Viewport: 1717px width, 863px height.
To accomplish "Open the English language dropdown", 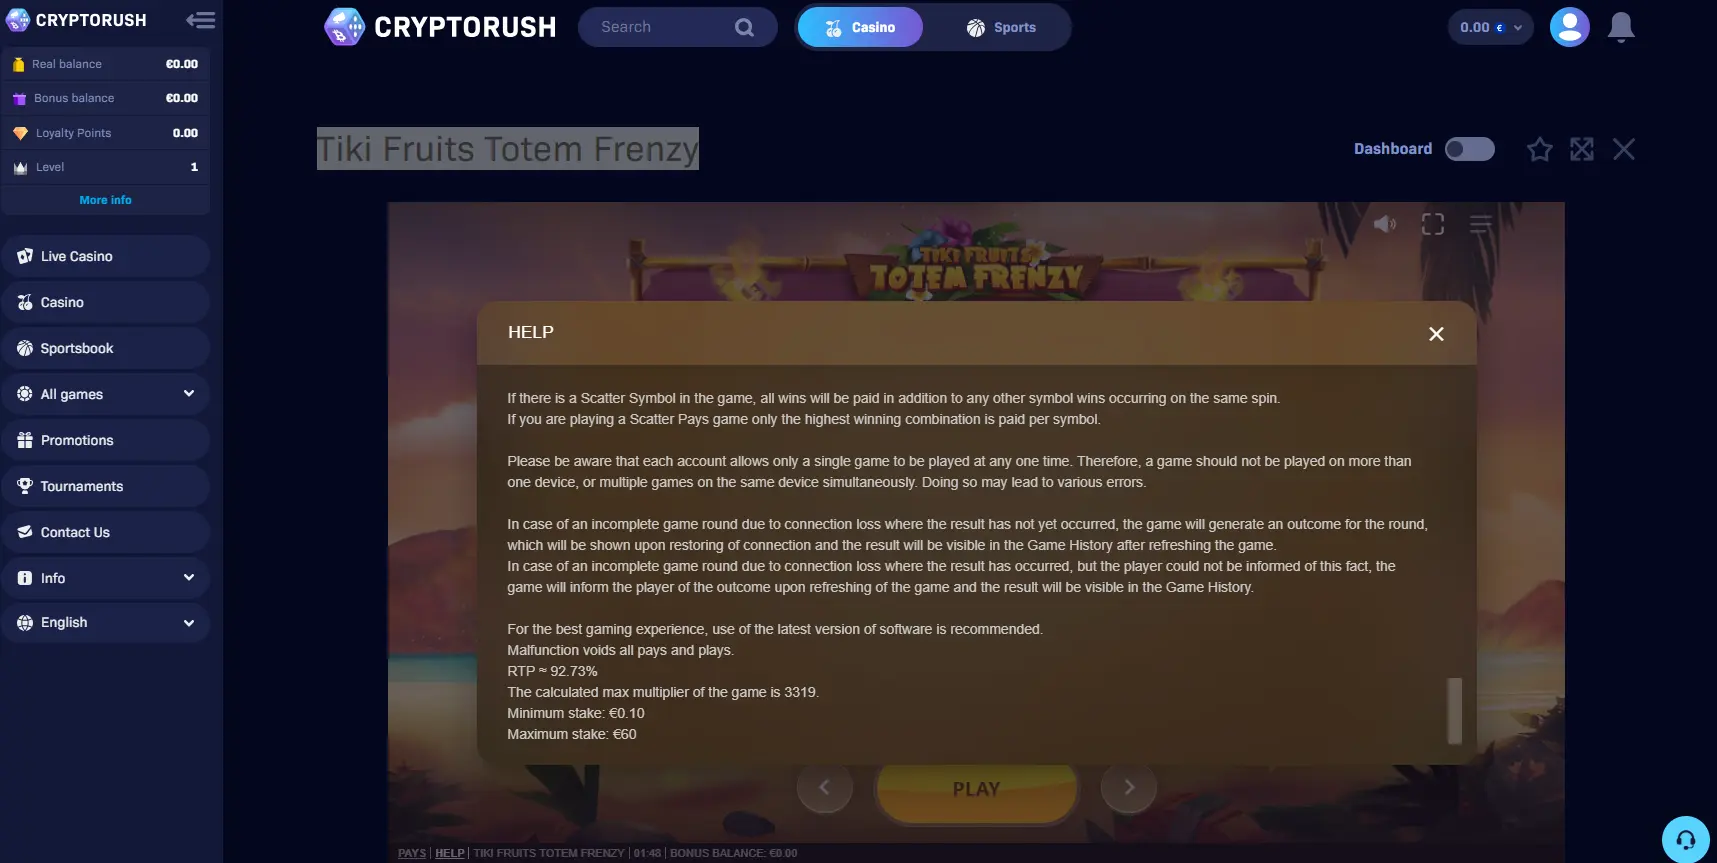I will [x=106, y=622].
